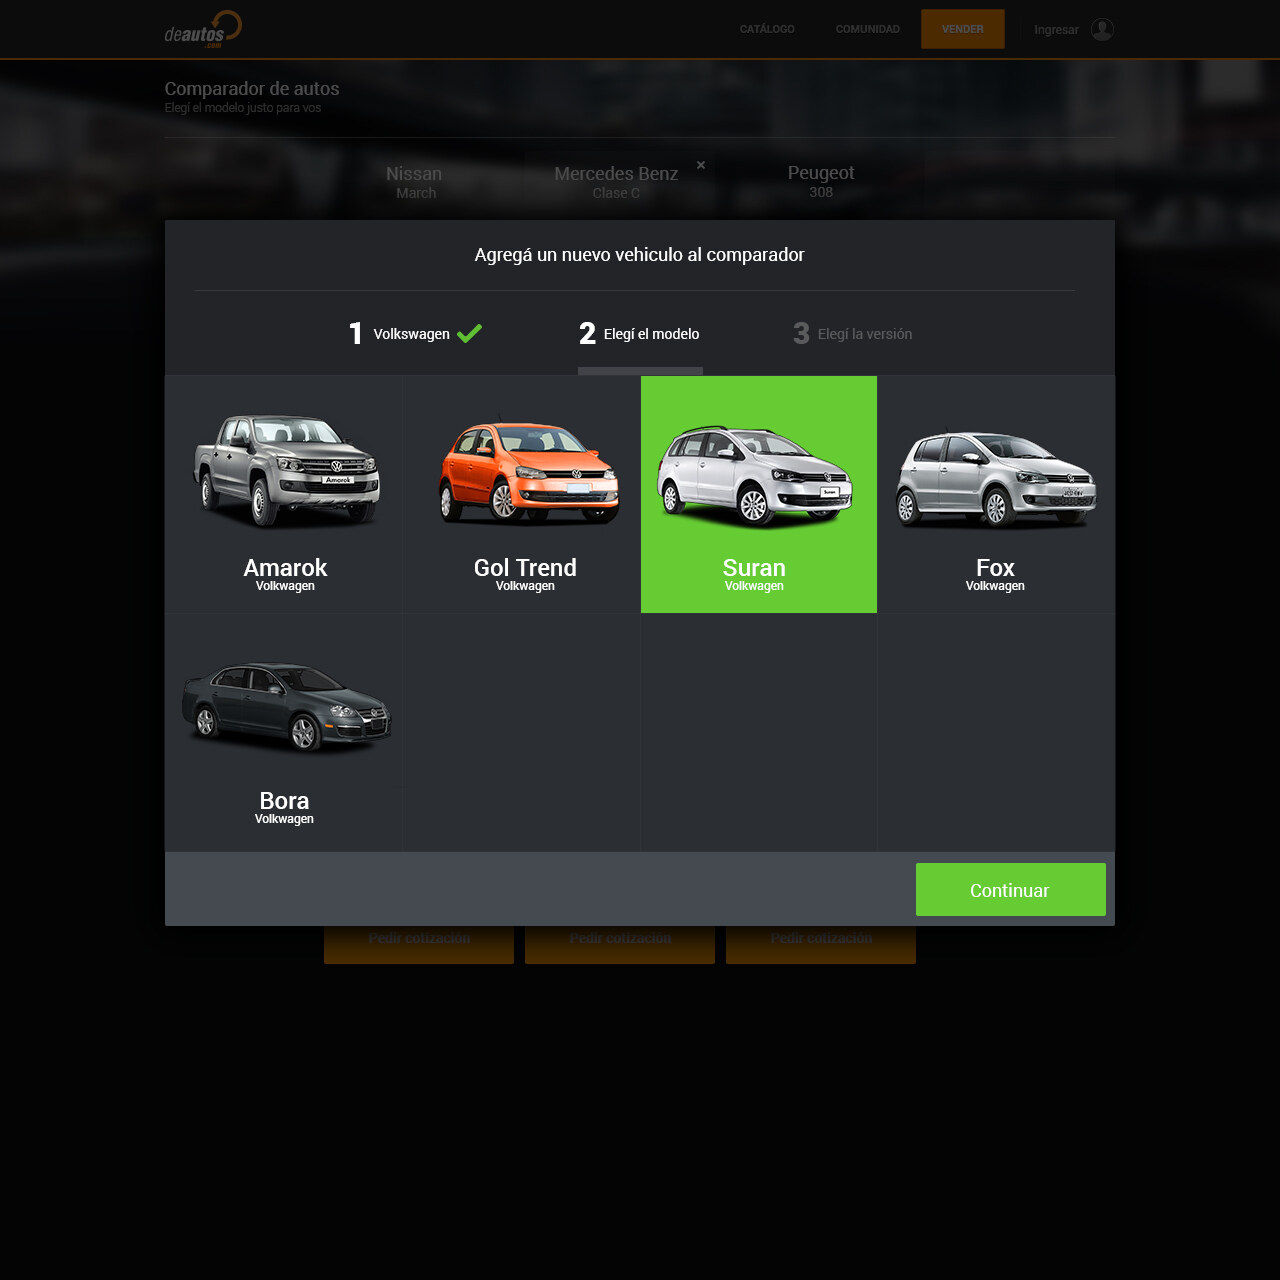Click Pedir cotización under Mercedes Benz
This screenshot has height=1280, width=1280.
(x=620, y=945)
